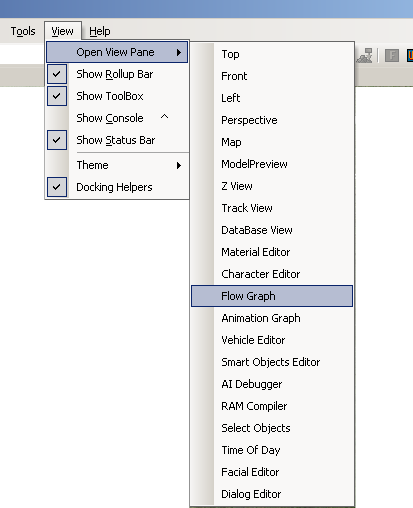The width and height of the screenshot is (413, 508).
Task: Open the Material Editor
Action: tap(272, 252)
